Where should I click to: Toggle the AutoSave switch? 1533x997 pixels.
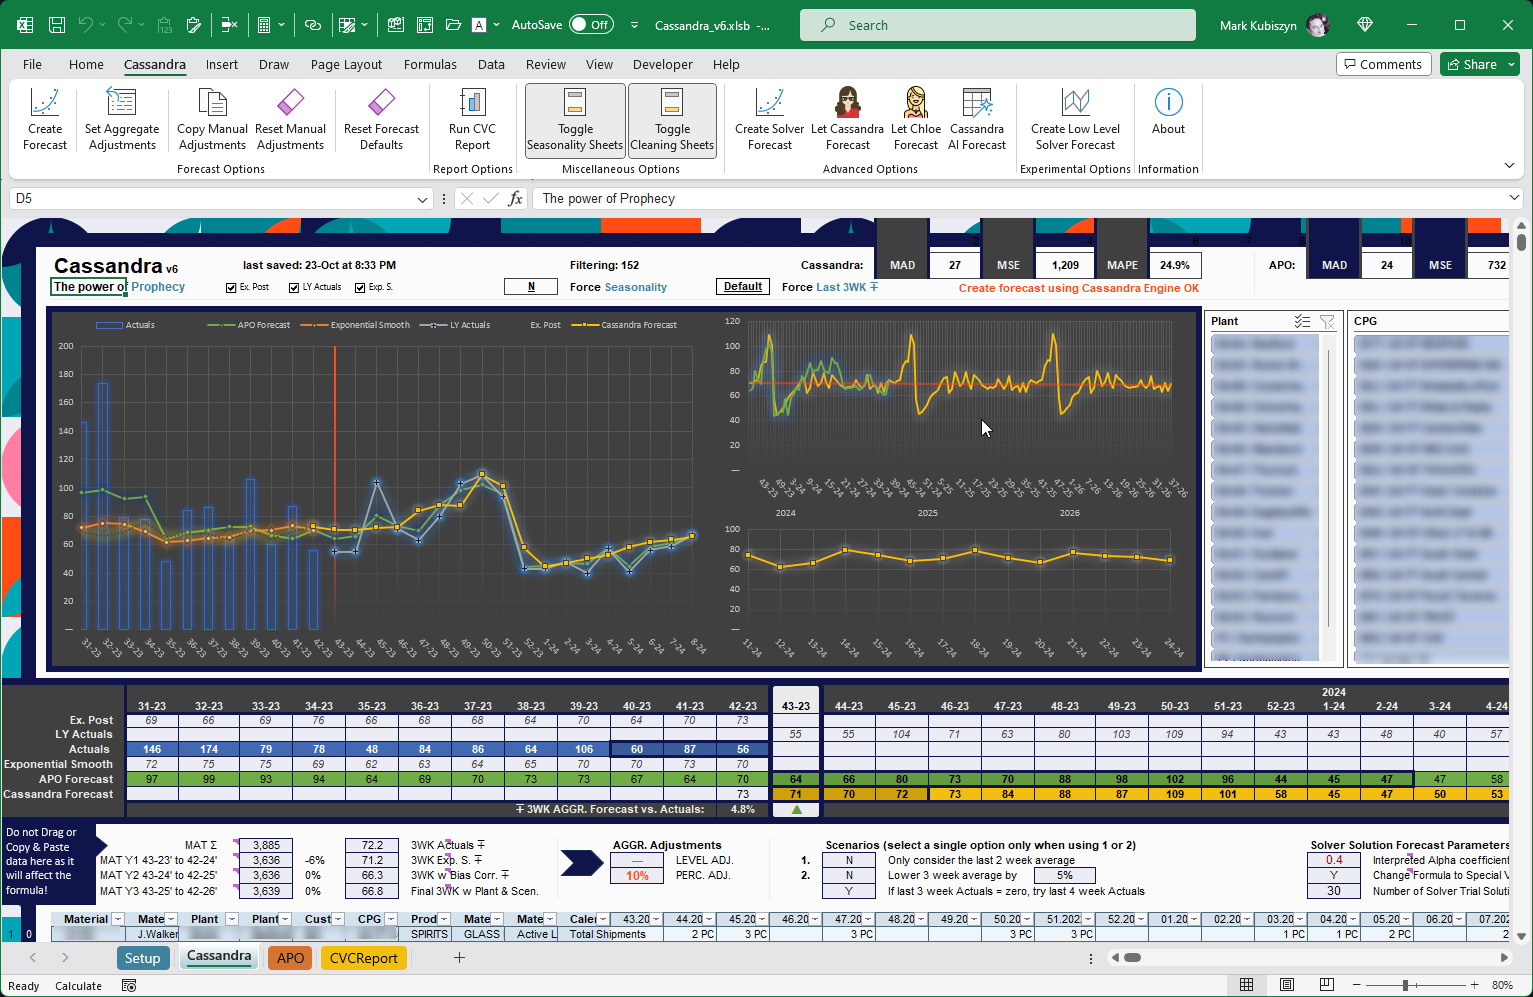(x=591, y=25)
